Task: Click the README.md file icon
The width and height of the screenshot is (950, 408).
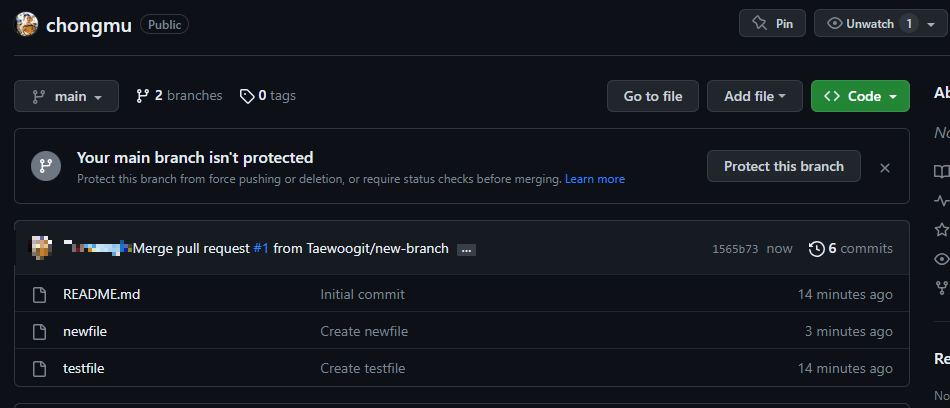Action: (x=39, y=295)
